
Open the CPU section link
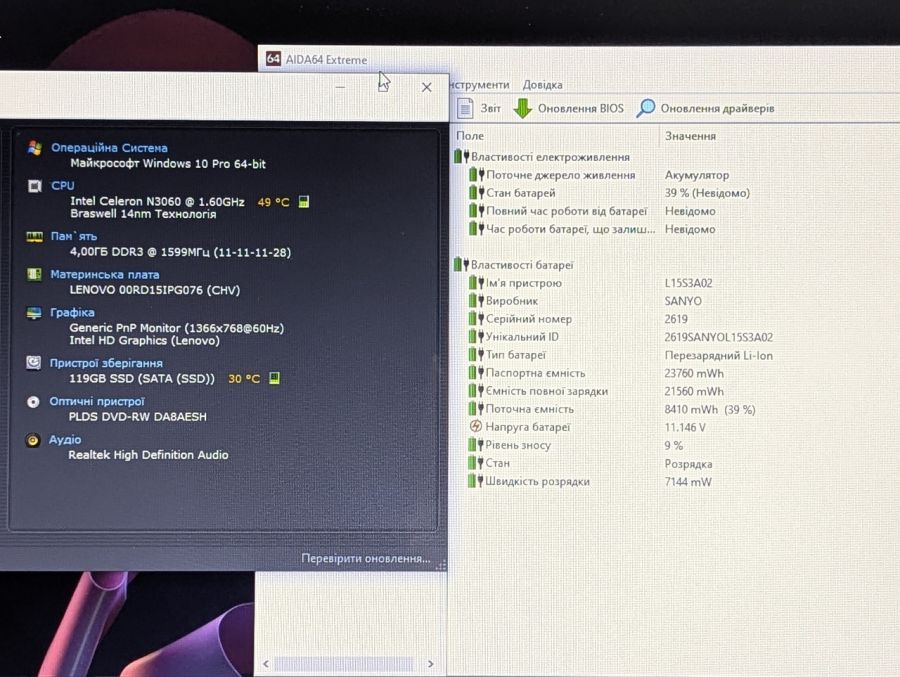click(63, 185)
